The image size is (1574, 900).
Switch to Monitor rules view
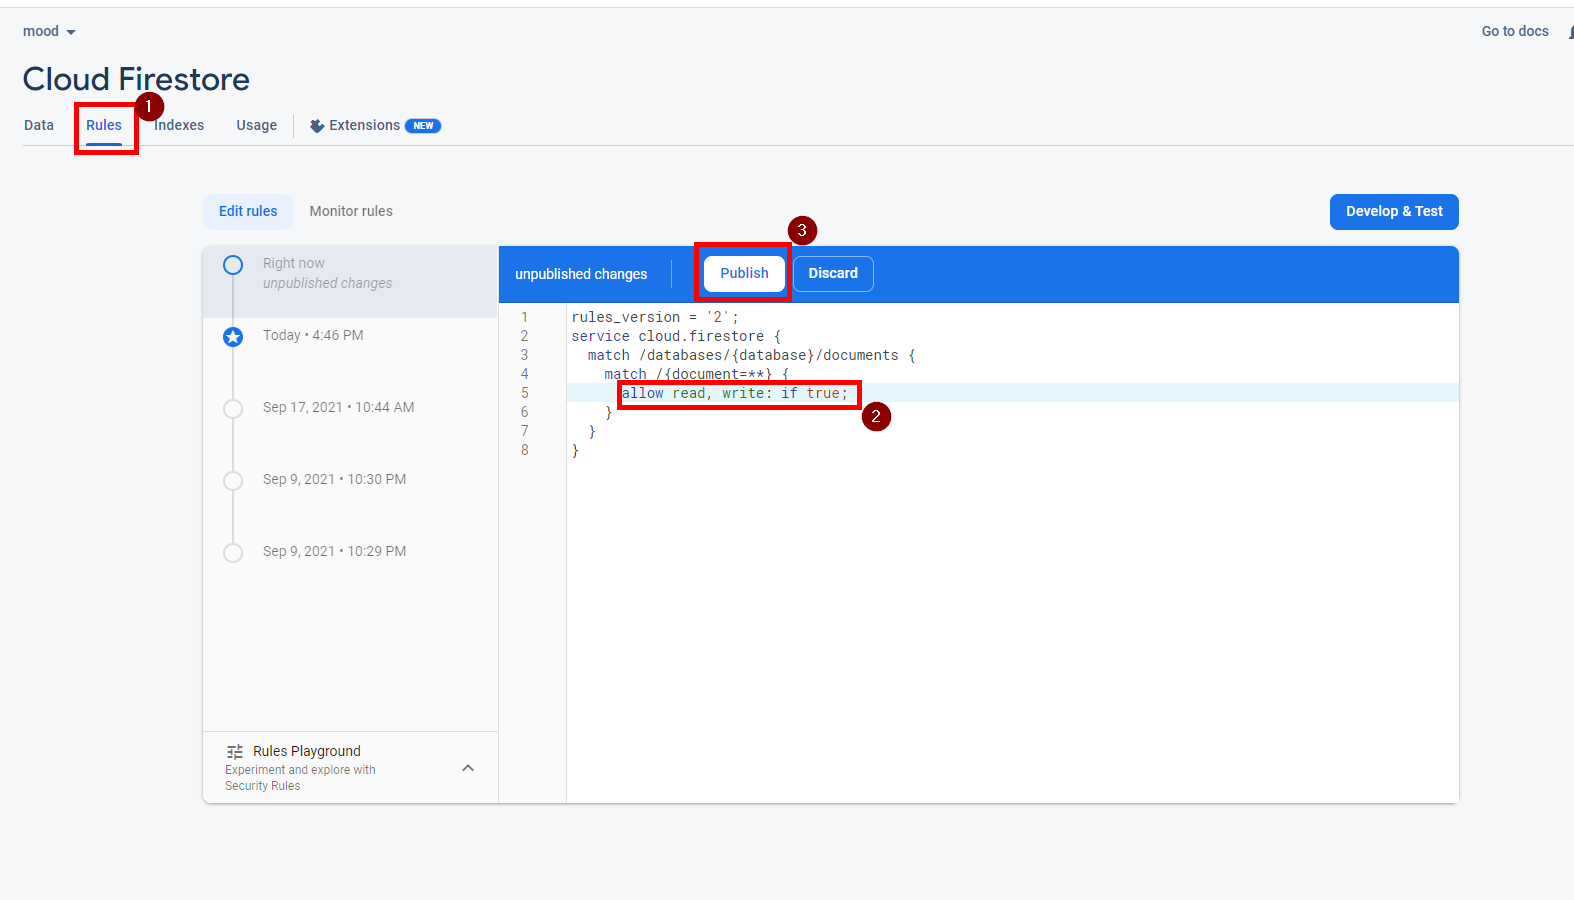[x=351, y=212]
